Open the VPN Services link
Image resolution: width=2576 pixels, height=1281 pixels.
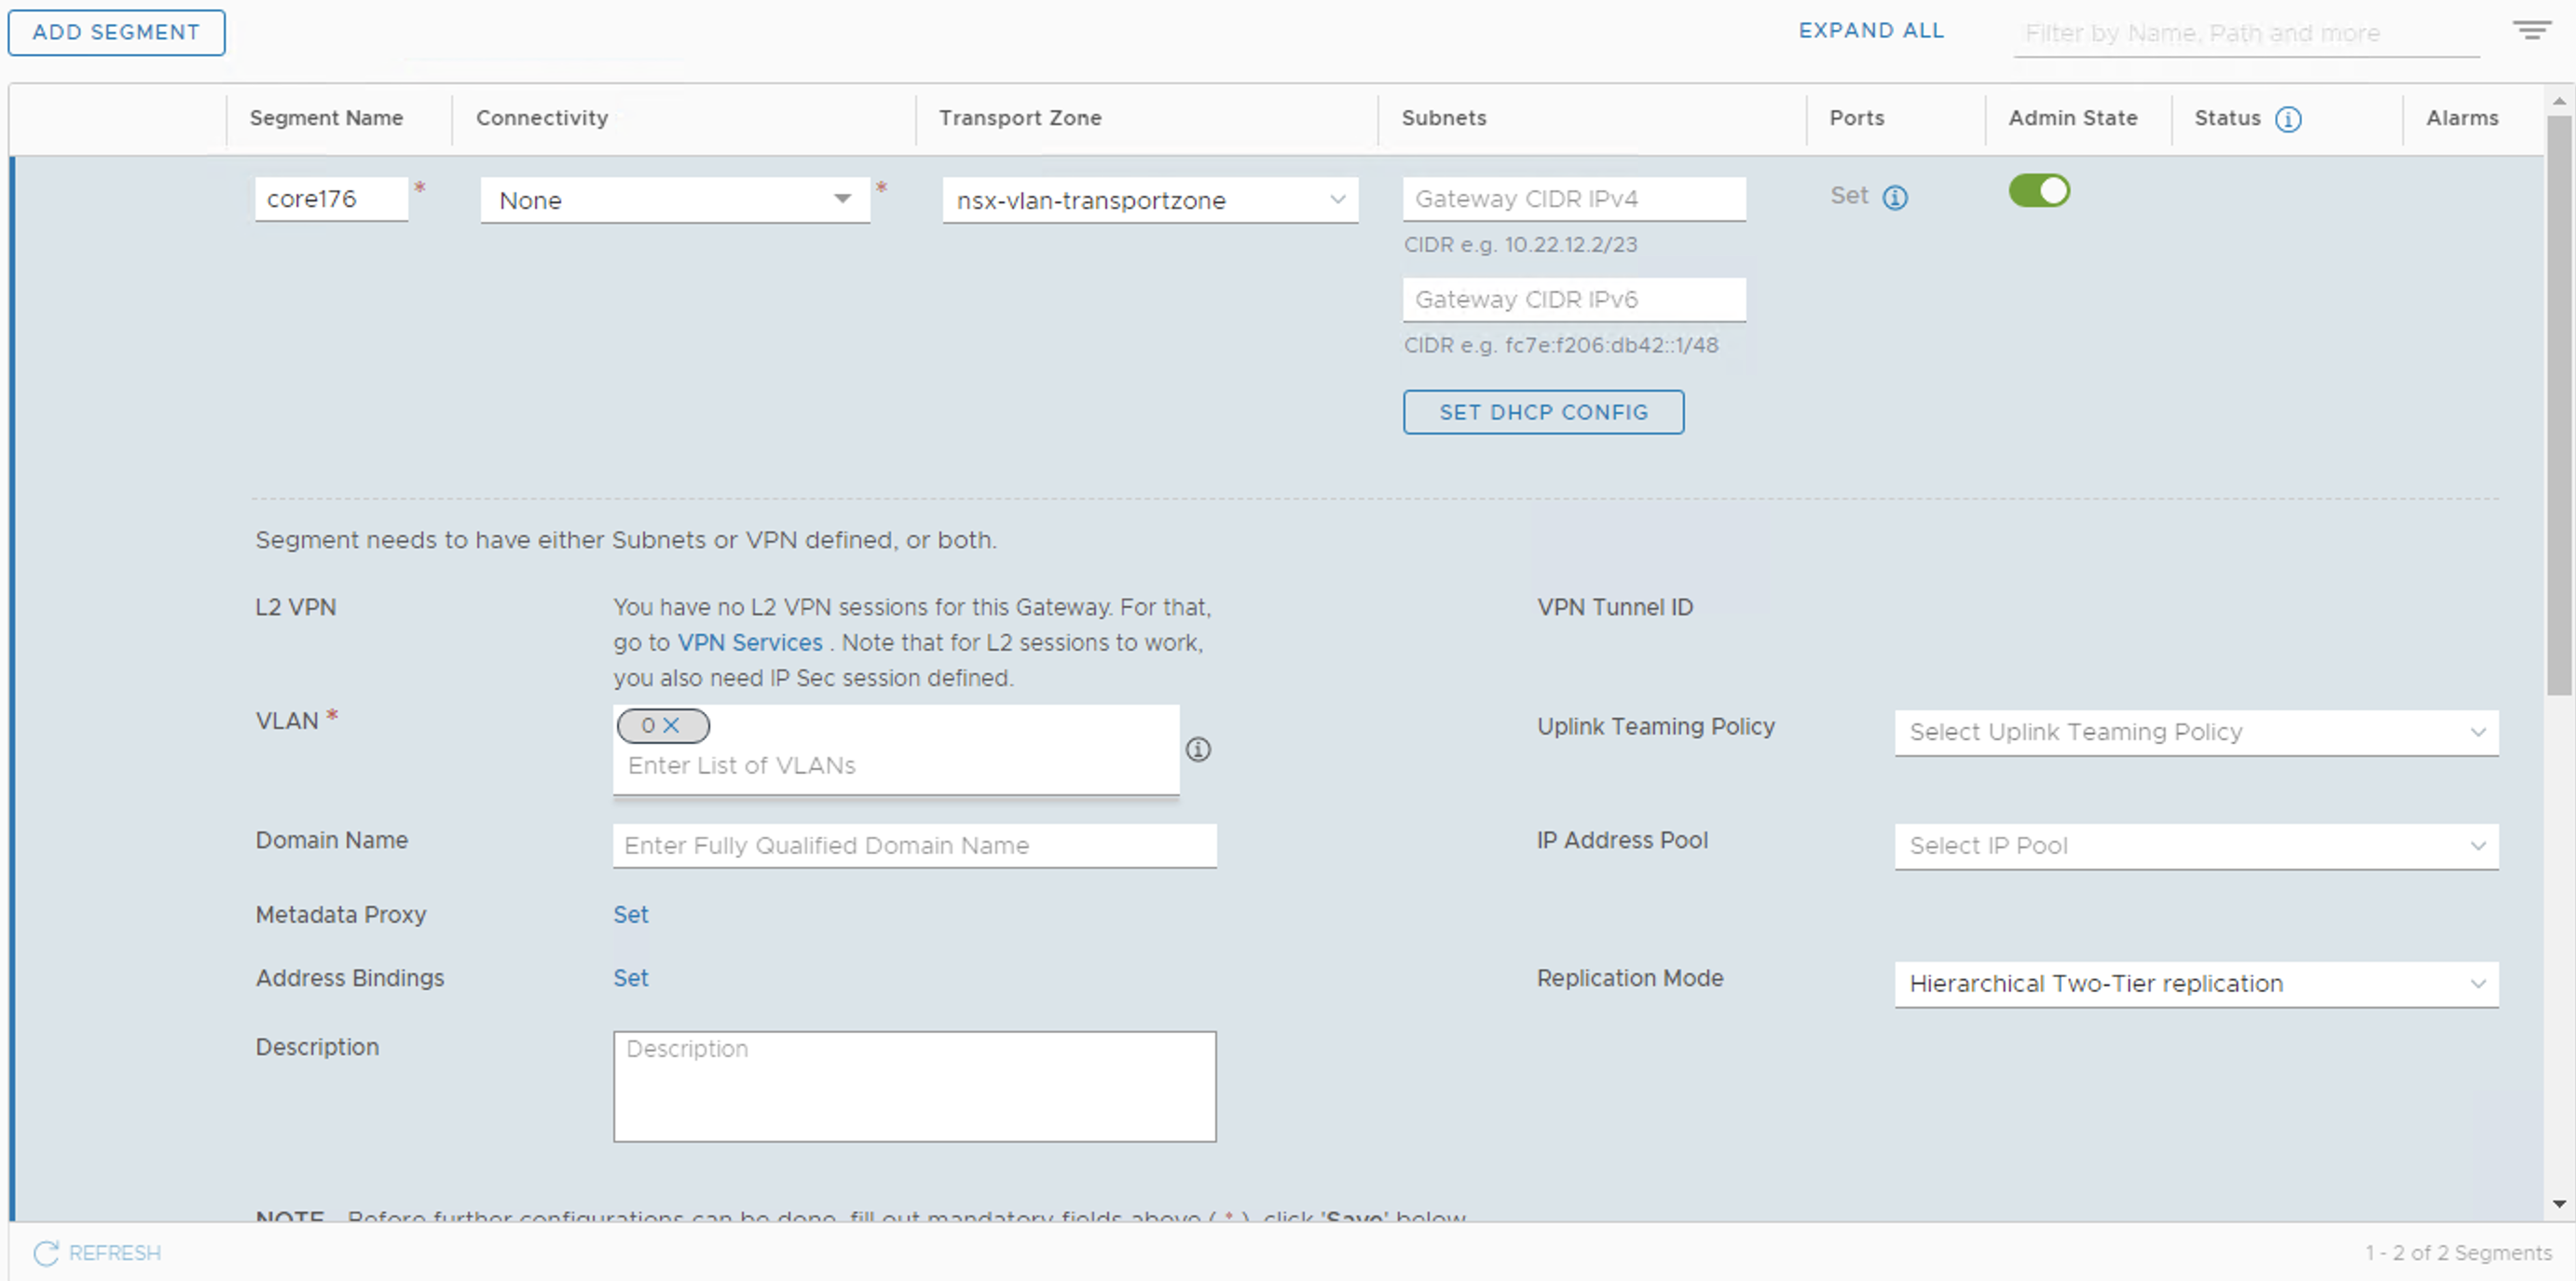pos(749,642)
